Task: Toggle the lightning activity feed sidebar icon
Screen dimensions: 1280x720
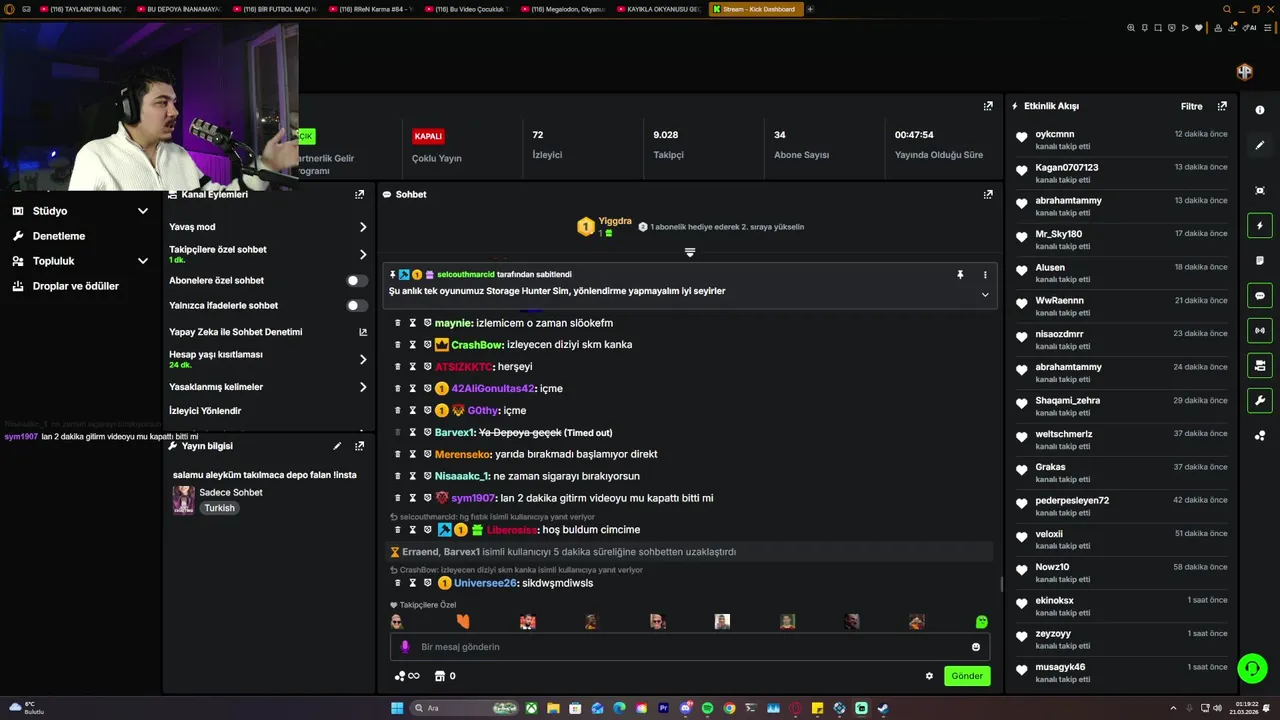Action: point(1260,226)
